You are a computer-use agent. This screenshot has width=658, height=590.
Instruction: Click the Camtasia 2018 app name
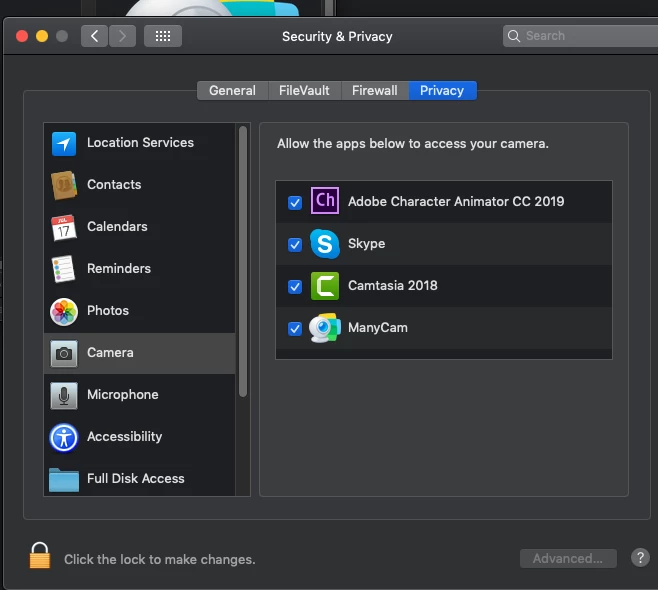[392, 285]
